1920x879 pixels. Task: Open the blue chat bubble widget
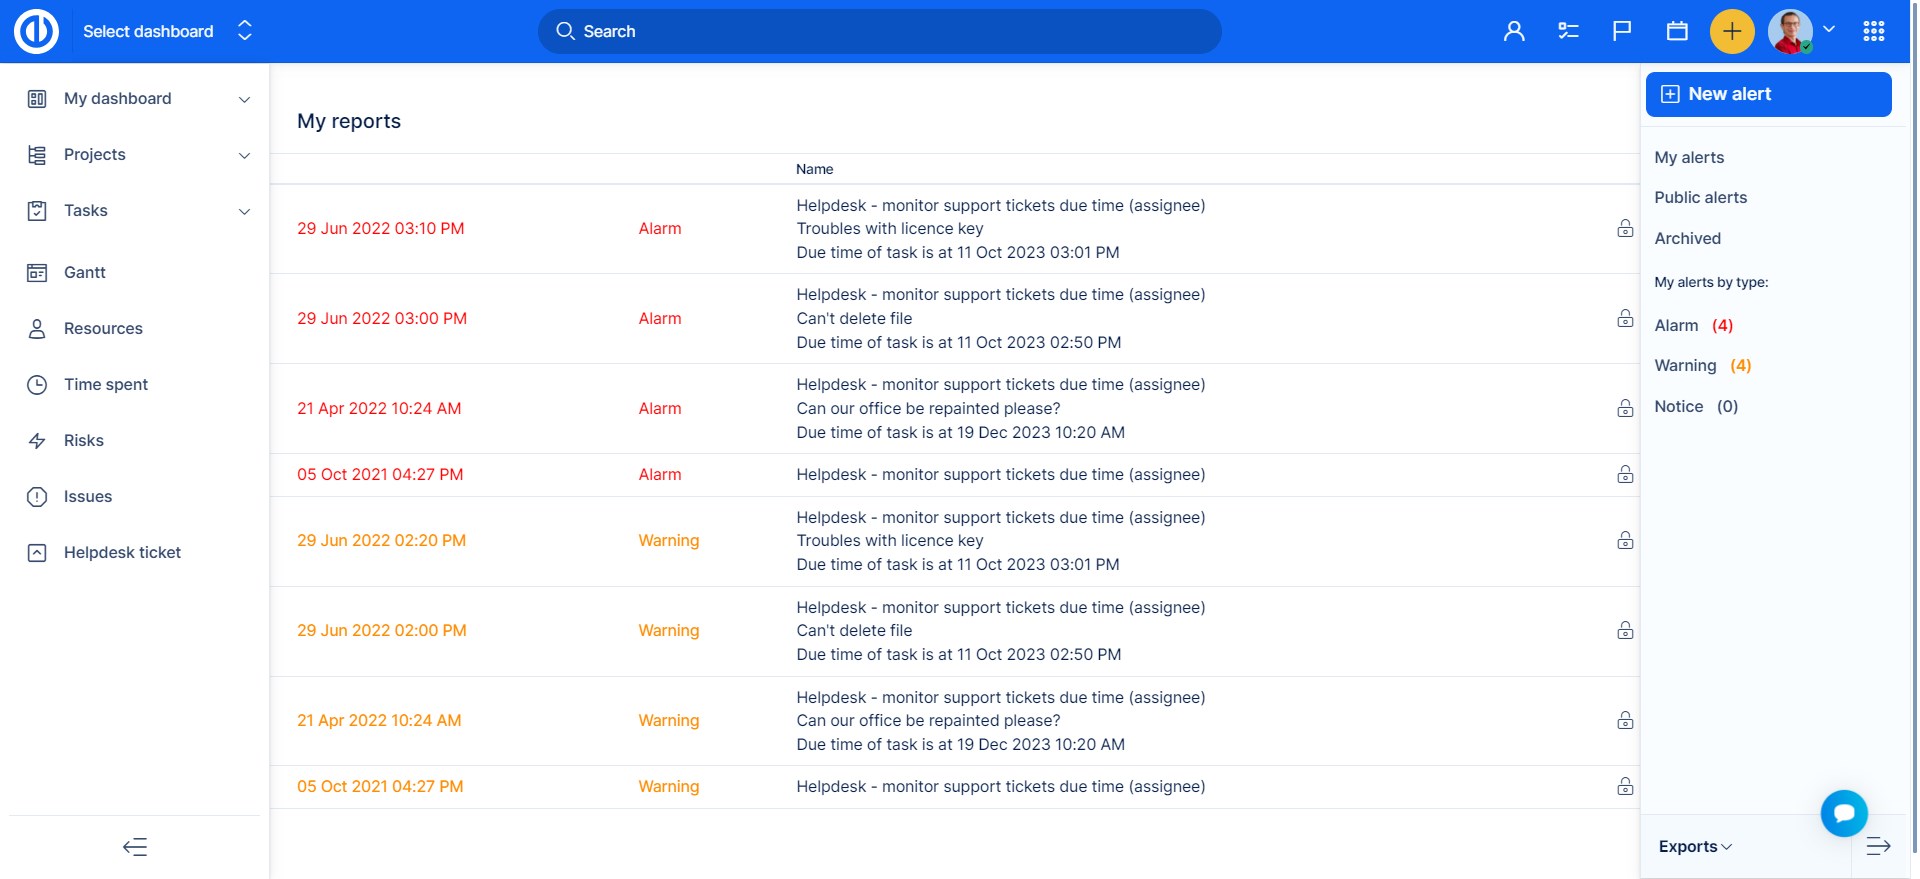pos(1844,813)
